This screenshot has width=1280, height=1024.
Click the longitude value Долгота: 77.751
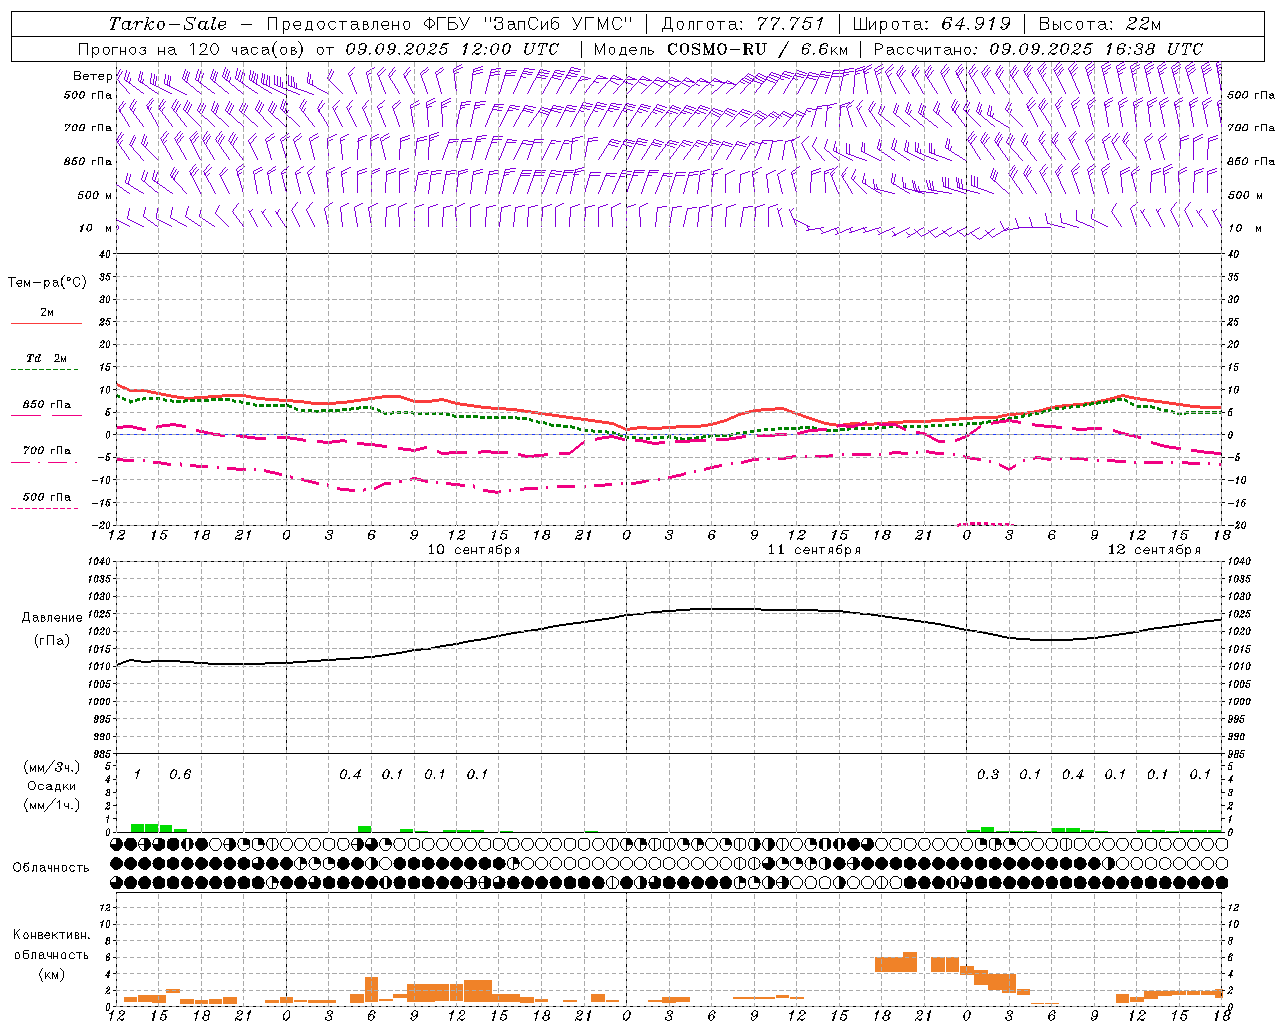pyautogui.click(x=743, y=24)
